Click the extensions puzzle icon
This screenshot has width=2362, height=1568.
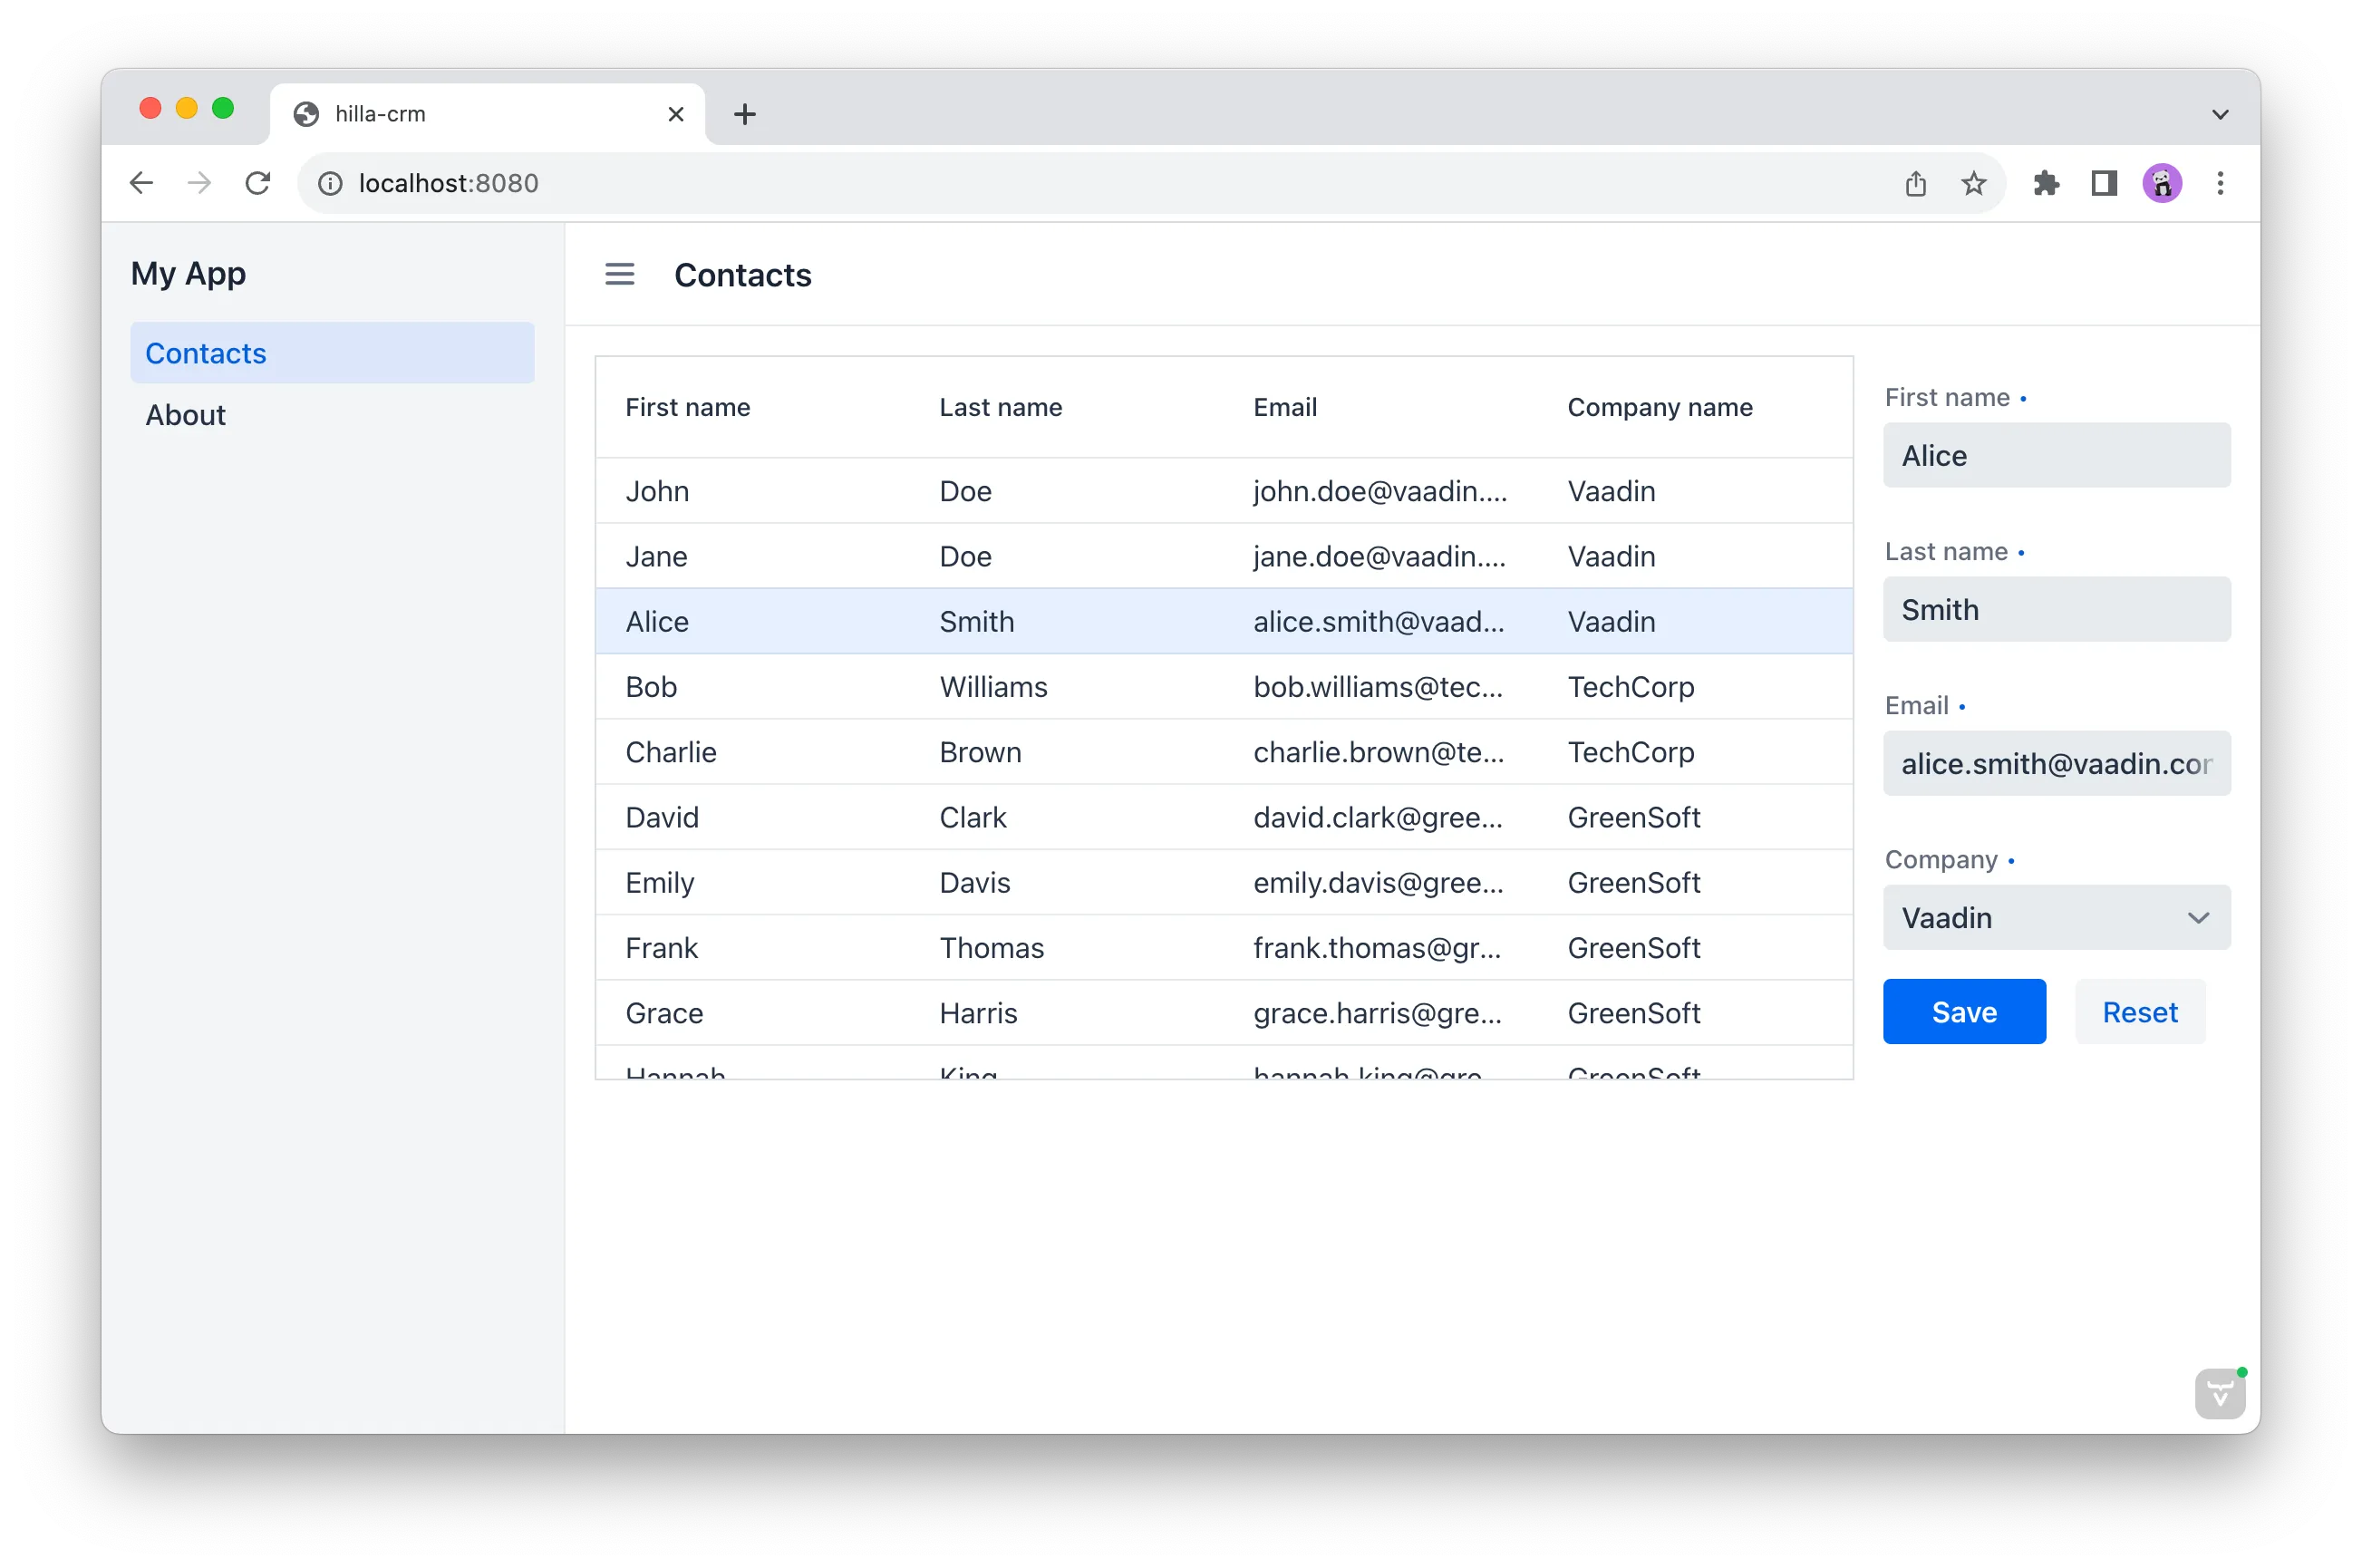pos(2047,183)
